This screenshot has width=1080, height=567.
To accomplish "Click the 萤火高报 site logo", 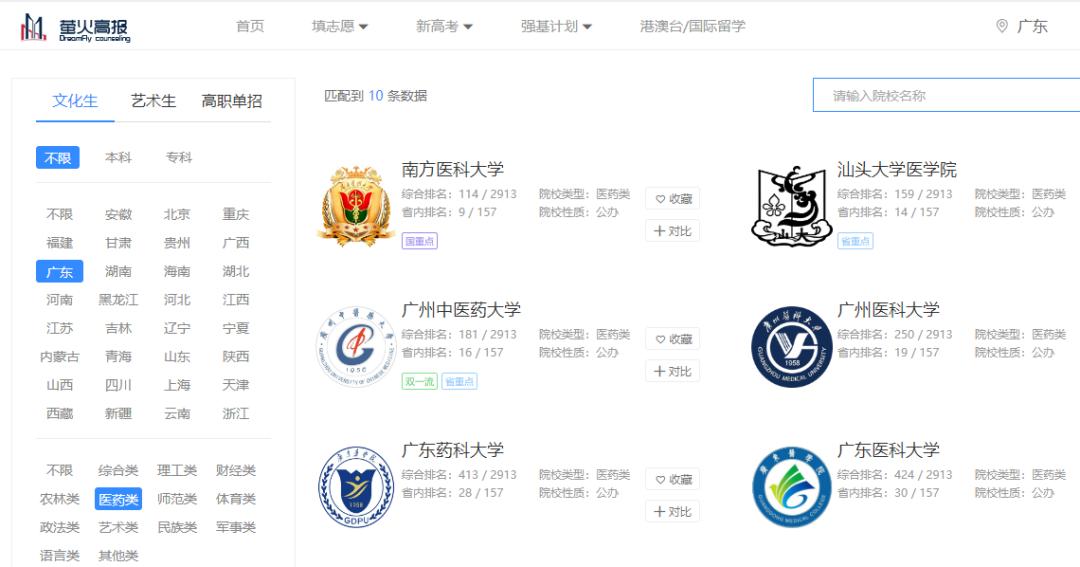I will (75, 28).
